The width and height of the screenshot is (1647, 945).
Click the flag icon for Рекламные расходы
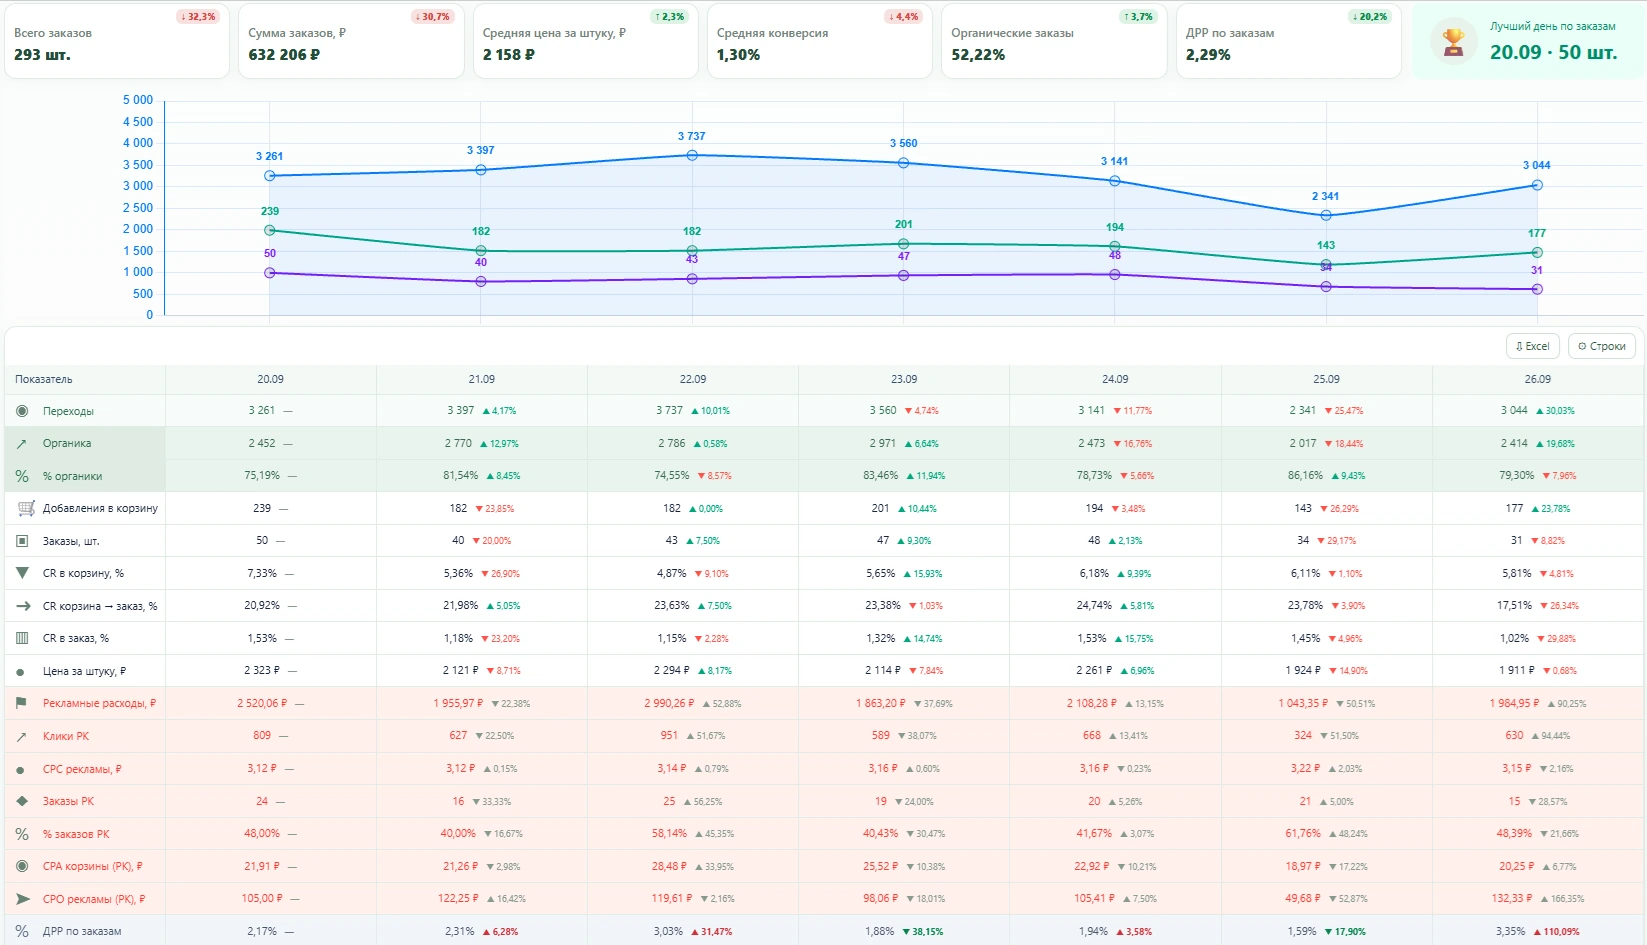tap(21, 703)
